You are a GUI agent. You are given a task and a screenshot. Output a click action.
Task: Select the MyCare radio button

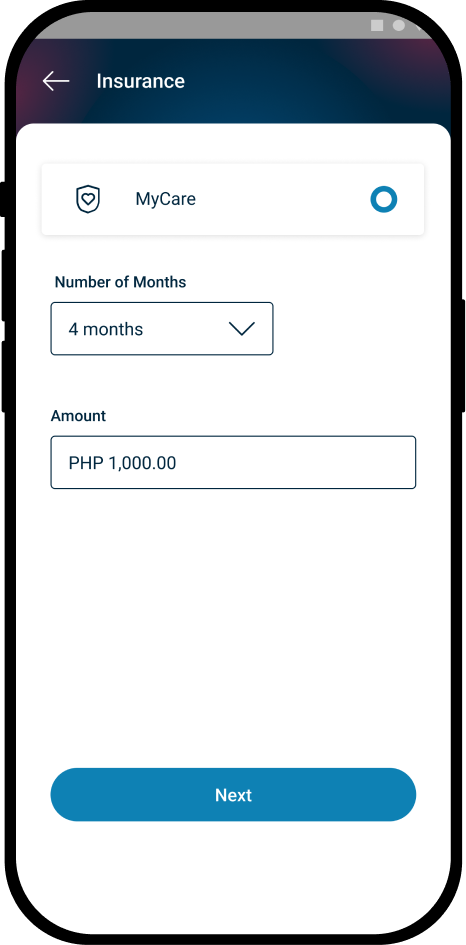[384, 199]
